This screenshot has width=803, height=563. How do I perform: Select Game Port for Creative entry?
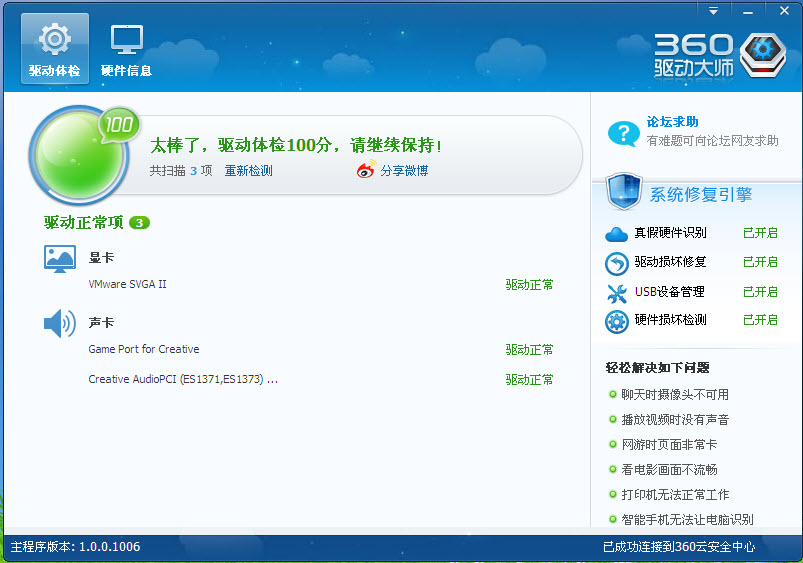(x=144, y=349)
